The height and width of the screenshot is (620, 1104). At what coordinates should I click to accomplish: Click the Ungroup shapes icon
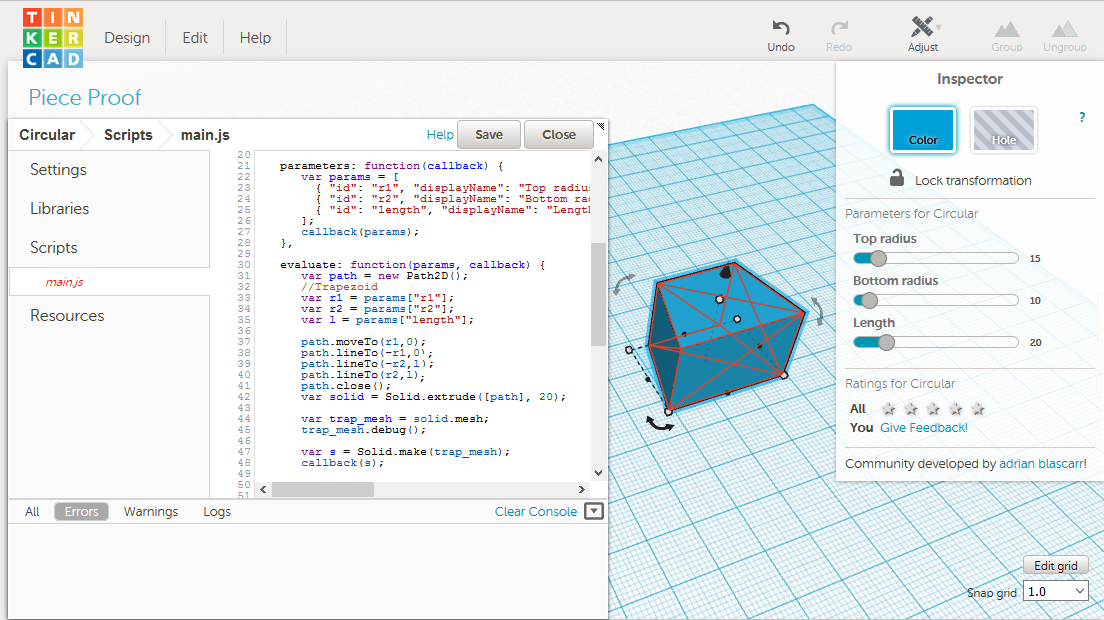[1065, 29]
